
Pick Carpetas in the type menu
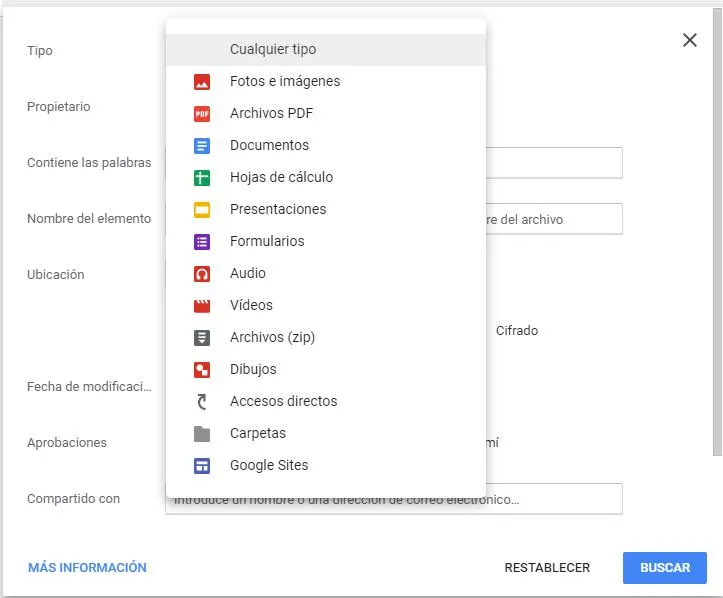(x=258, y=433)
